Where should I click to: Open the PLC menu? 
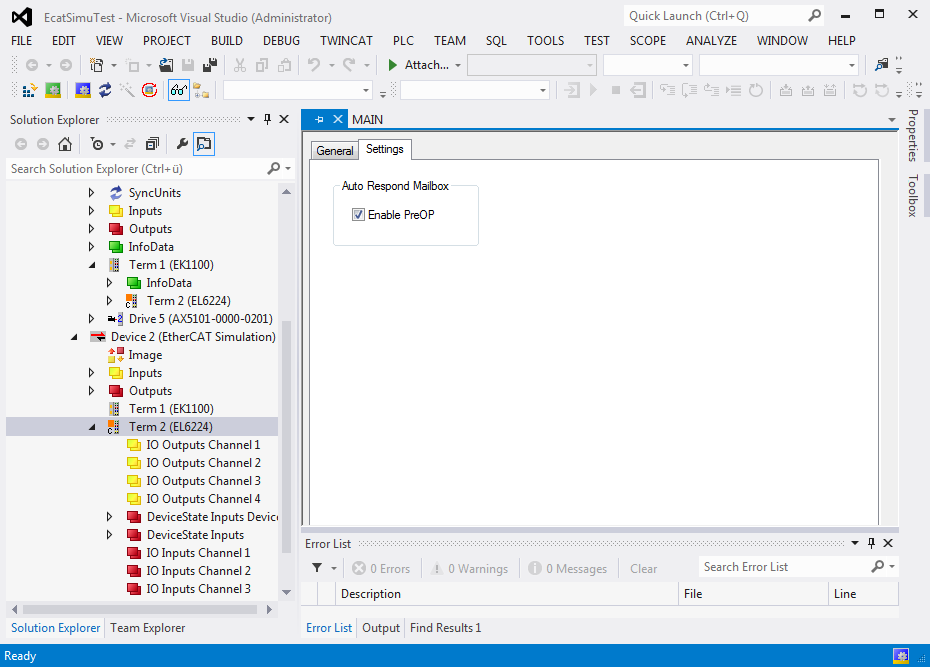click(403, 40)
